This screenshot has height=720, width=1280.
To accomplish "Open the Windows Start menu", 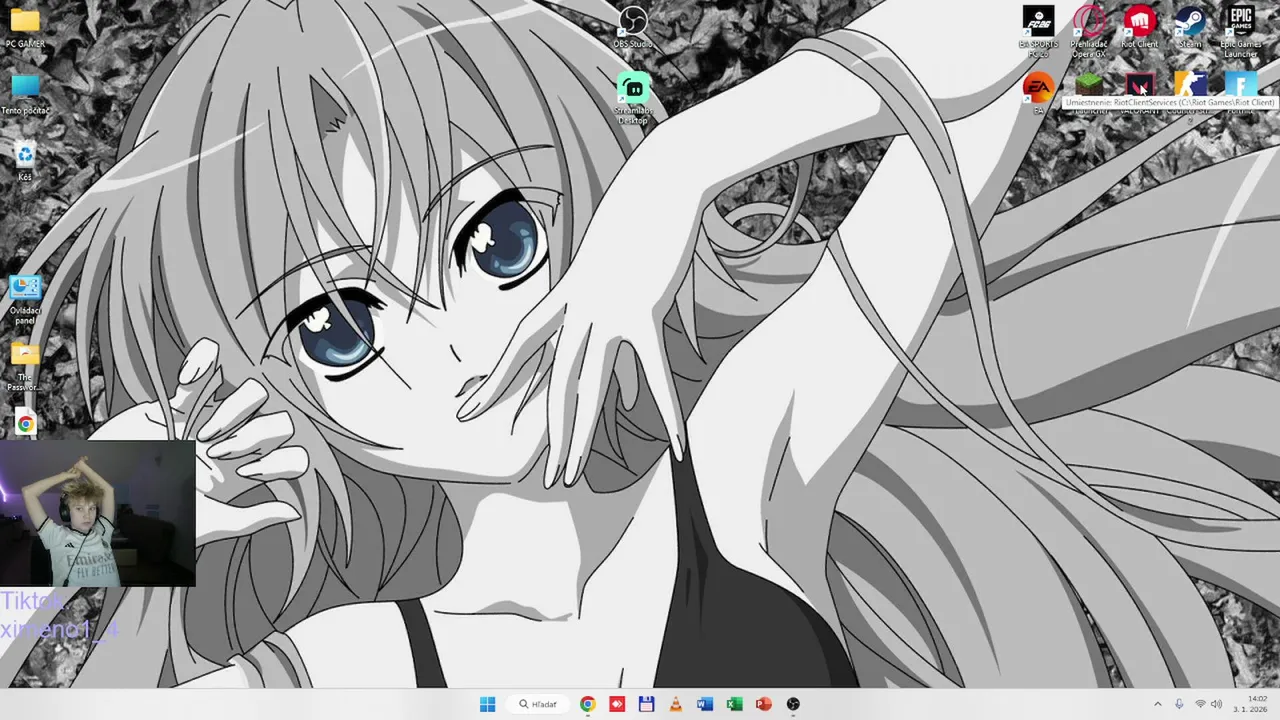I will pyautogui.click(x=487, y=704).
